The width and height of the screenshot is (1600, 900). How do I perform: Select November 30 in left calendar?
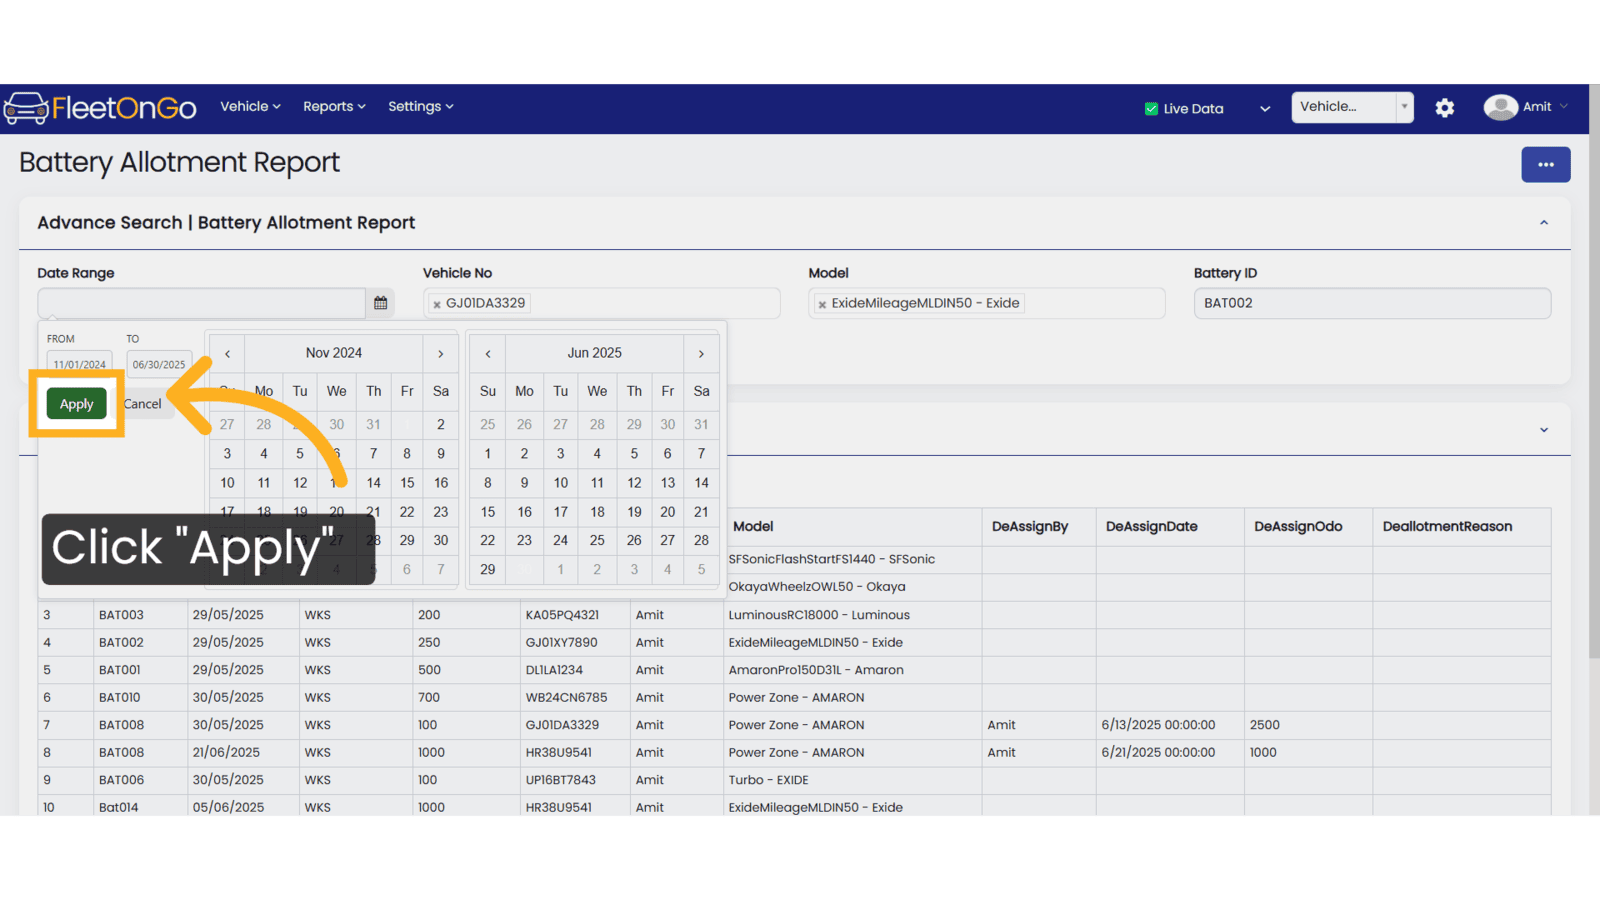tap(440, 540)
